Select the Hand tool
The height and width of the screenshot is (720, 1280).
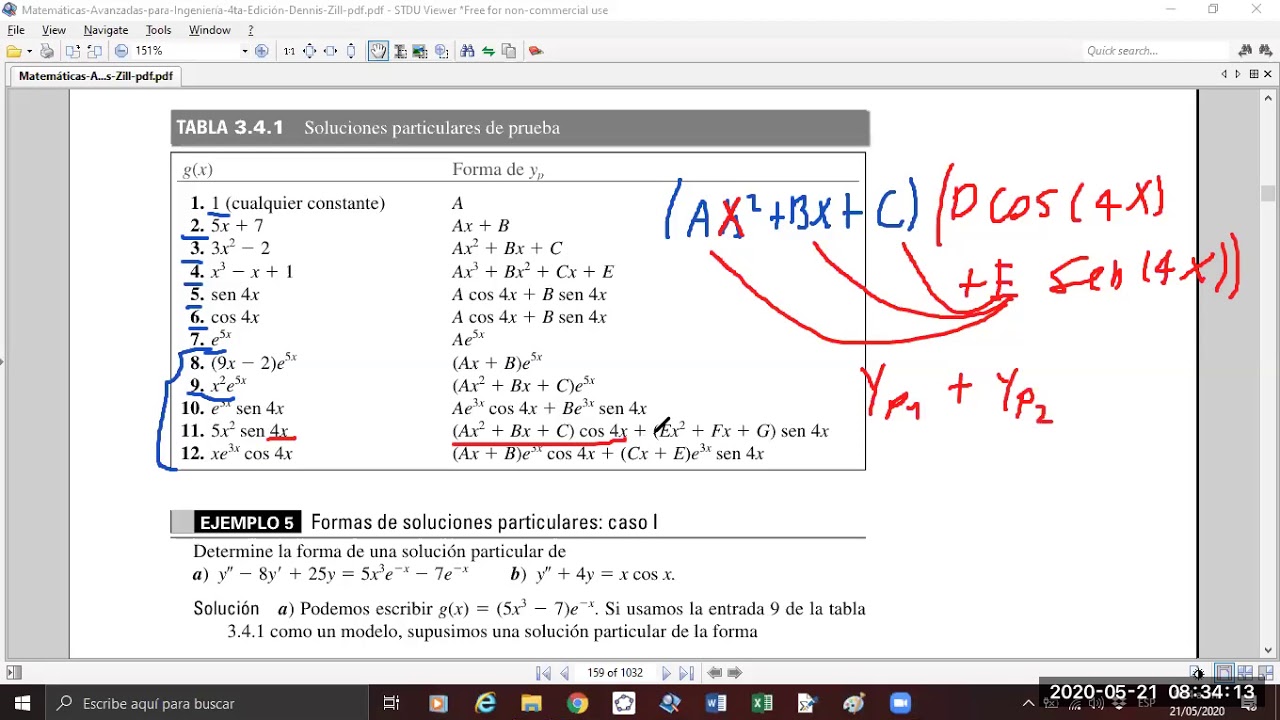[378, 51]
